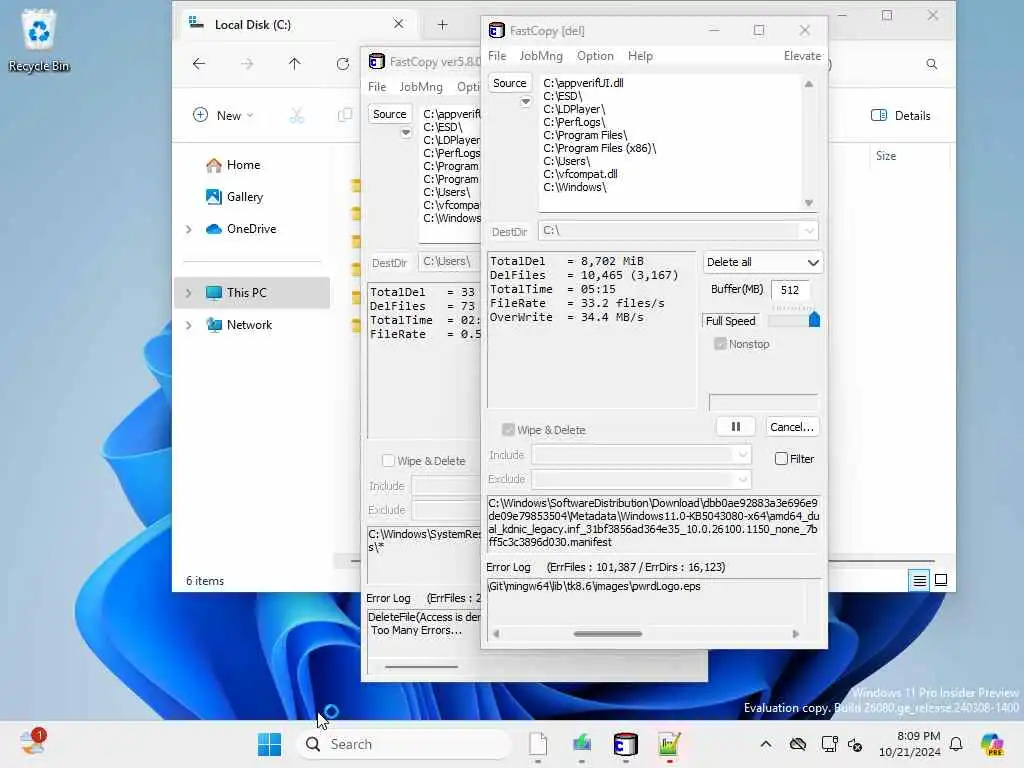Click the Size column header
The image size is (1024, 768).
click(886, 156)
